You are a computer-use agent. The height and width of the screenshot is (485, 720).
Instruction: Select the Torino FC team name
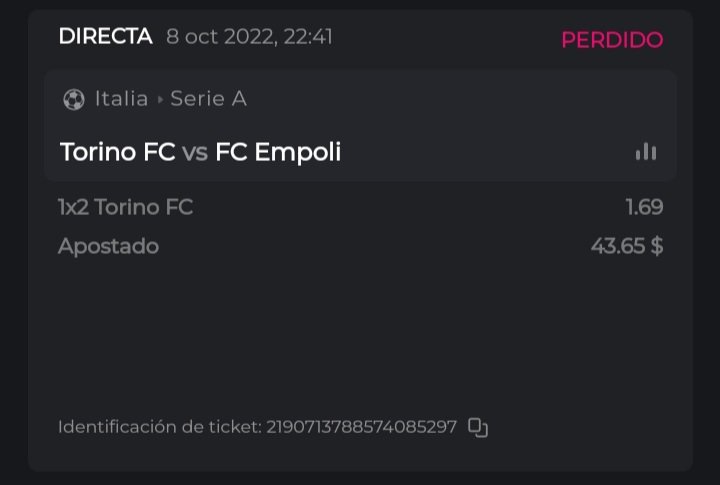(117, 152)
